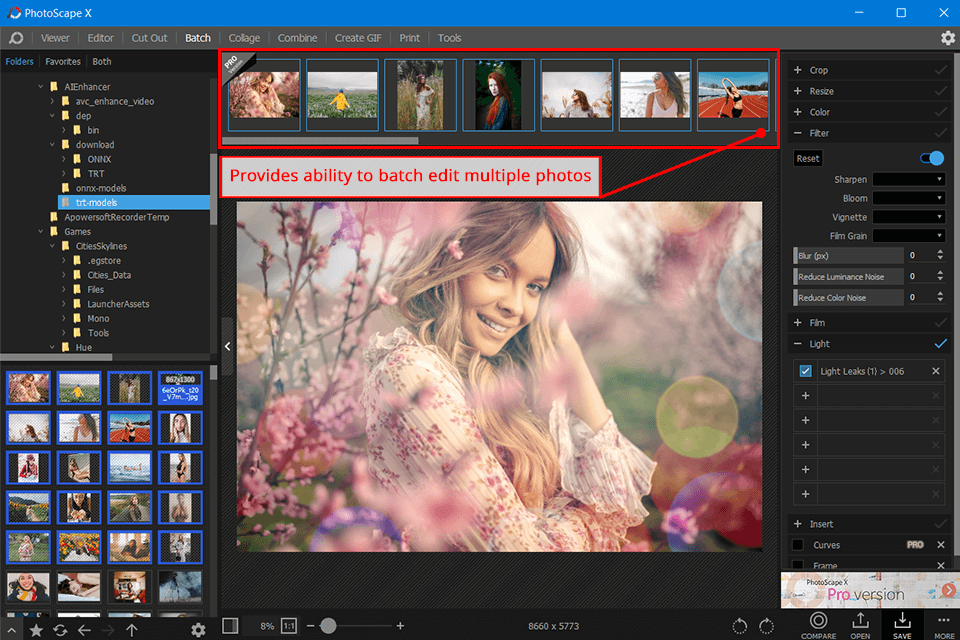The width and height of the screenshot is (960, 640).
Task: Enable the Curves checkbox in Insert section
Action: pyautogui.click(x=797, y=544)
